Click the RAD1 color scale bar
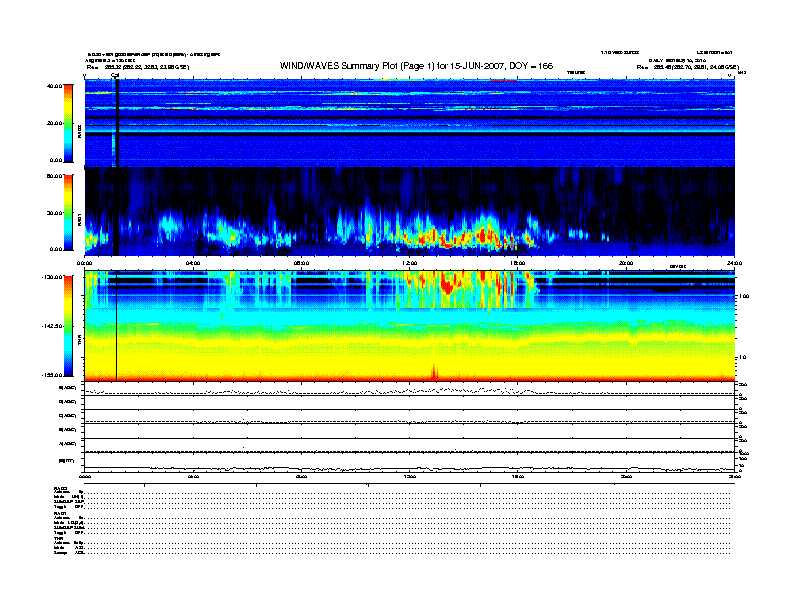Viewport: 792px width, 612px height. (68, 212)
